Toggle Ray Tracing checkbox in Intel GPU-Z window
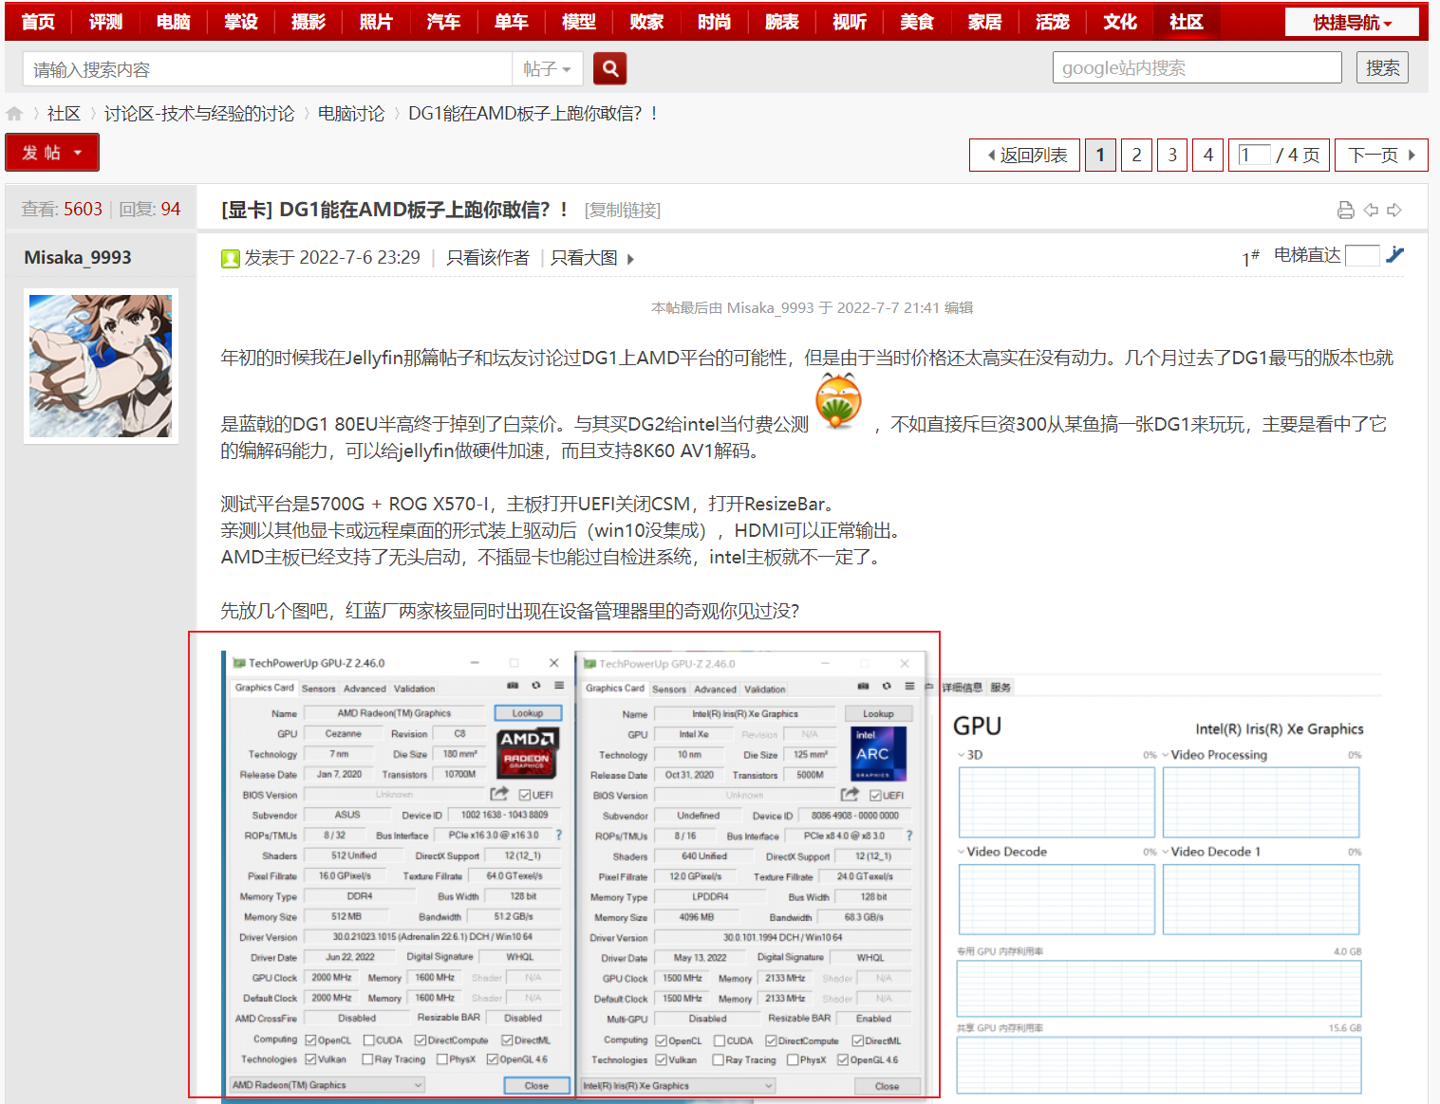 (x=718, y=1060)
